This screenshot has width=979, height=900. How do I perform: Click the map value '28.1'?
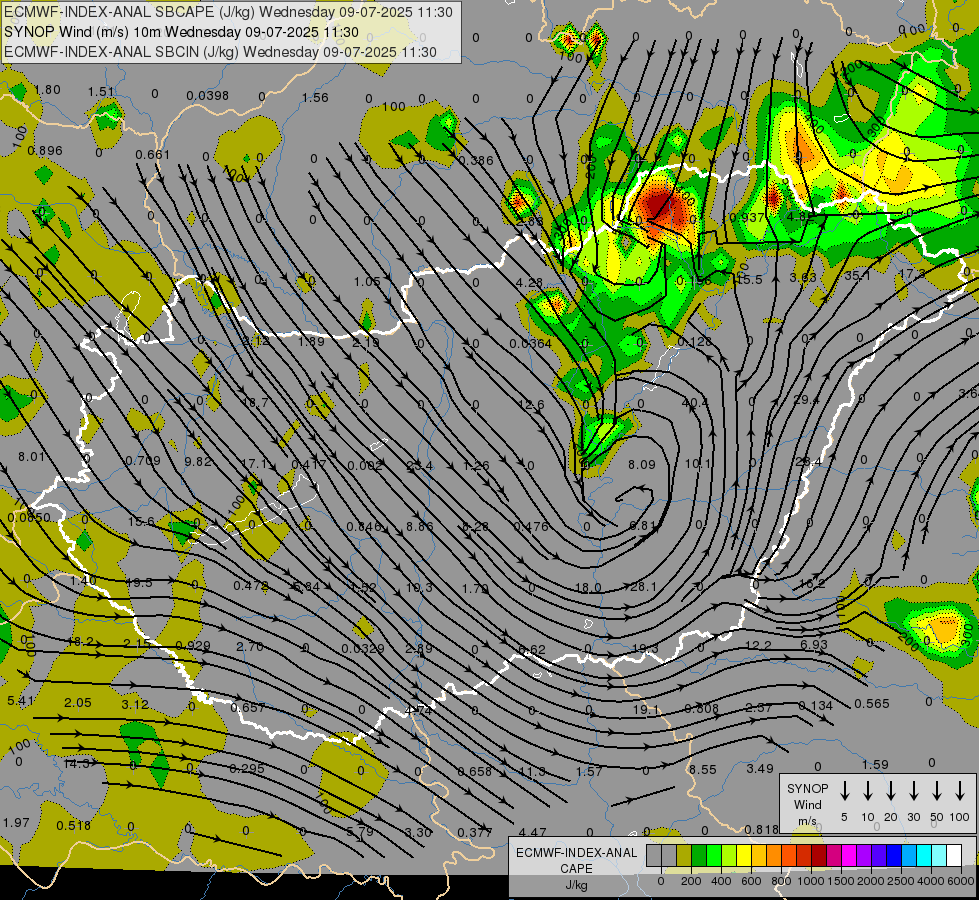[643, 586]
